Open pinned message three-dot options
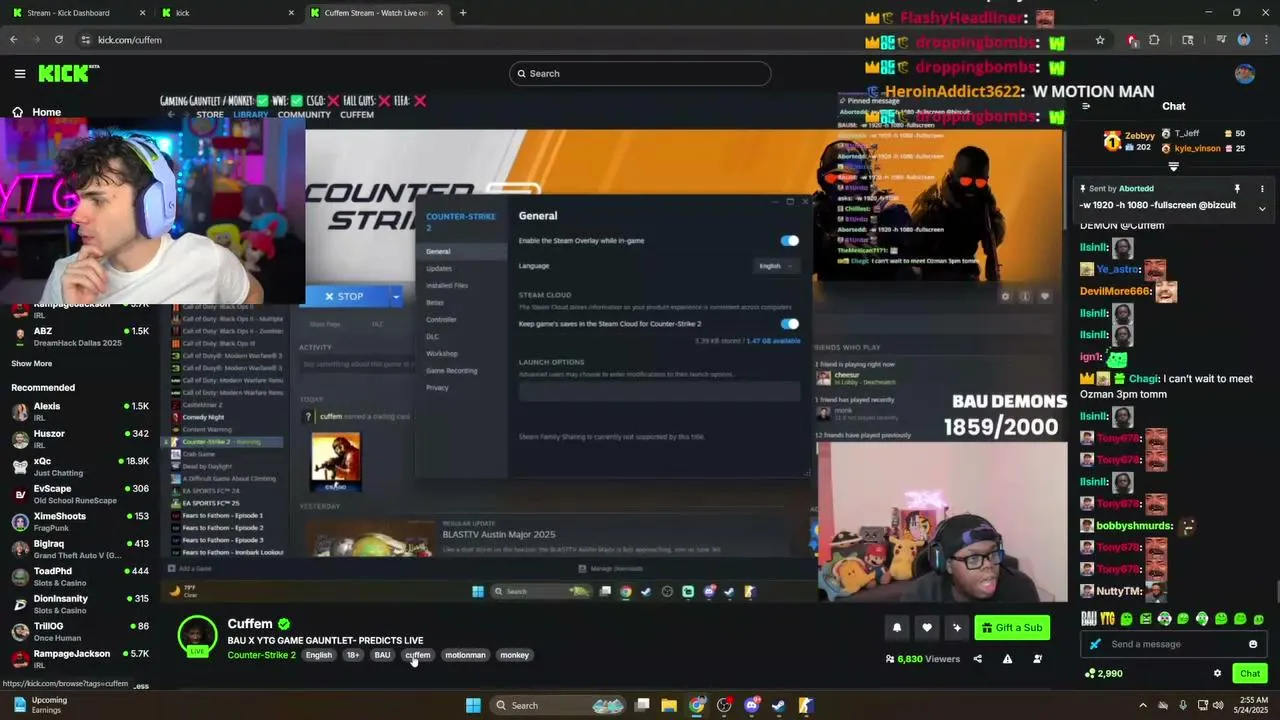1280x720 pixels. tap(1262, 189)
